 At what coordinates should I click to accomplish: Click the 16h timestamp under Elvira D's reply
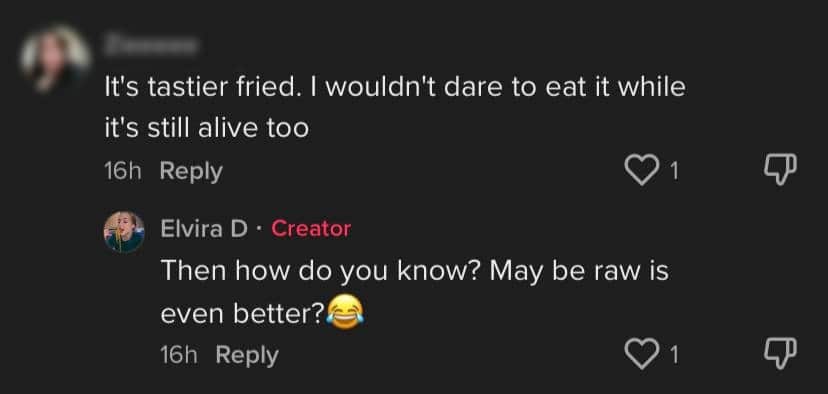point(178,355)
